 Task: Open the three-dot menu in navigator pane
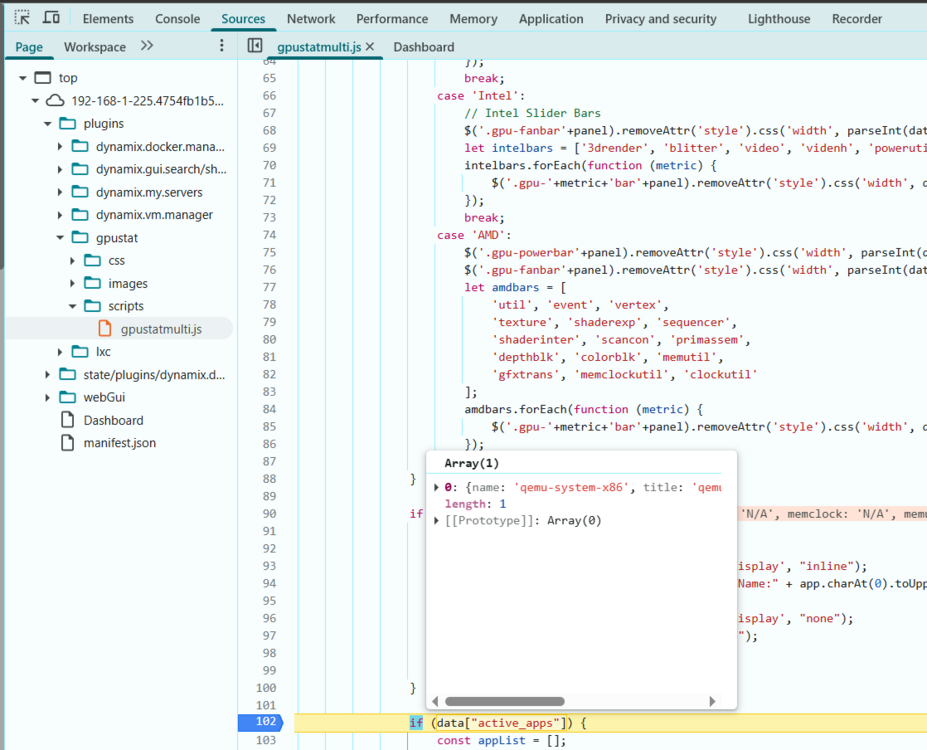tap(222, 46)
